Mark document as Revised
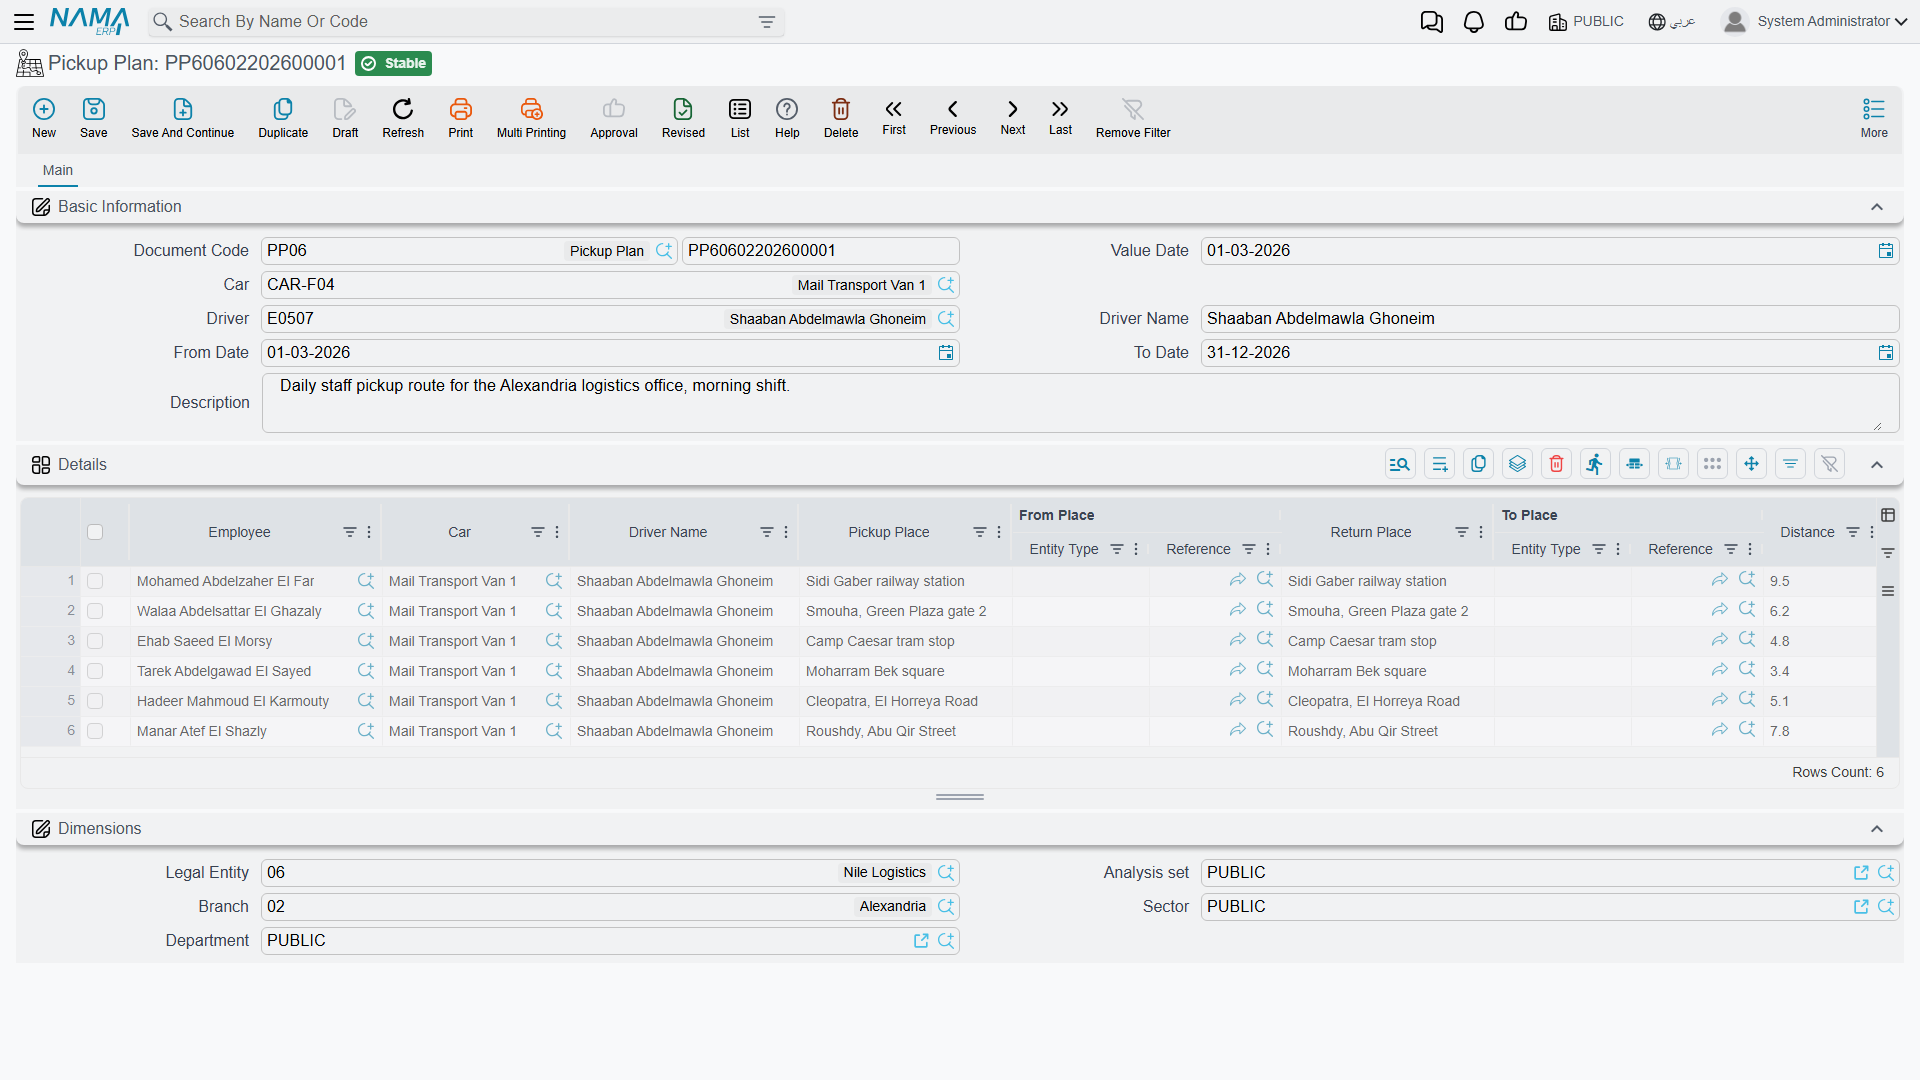Viewport: 1920px width, 1080px height. pyautogui.click(x=683, y=117)
